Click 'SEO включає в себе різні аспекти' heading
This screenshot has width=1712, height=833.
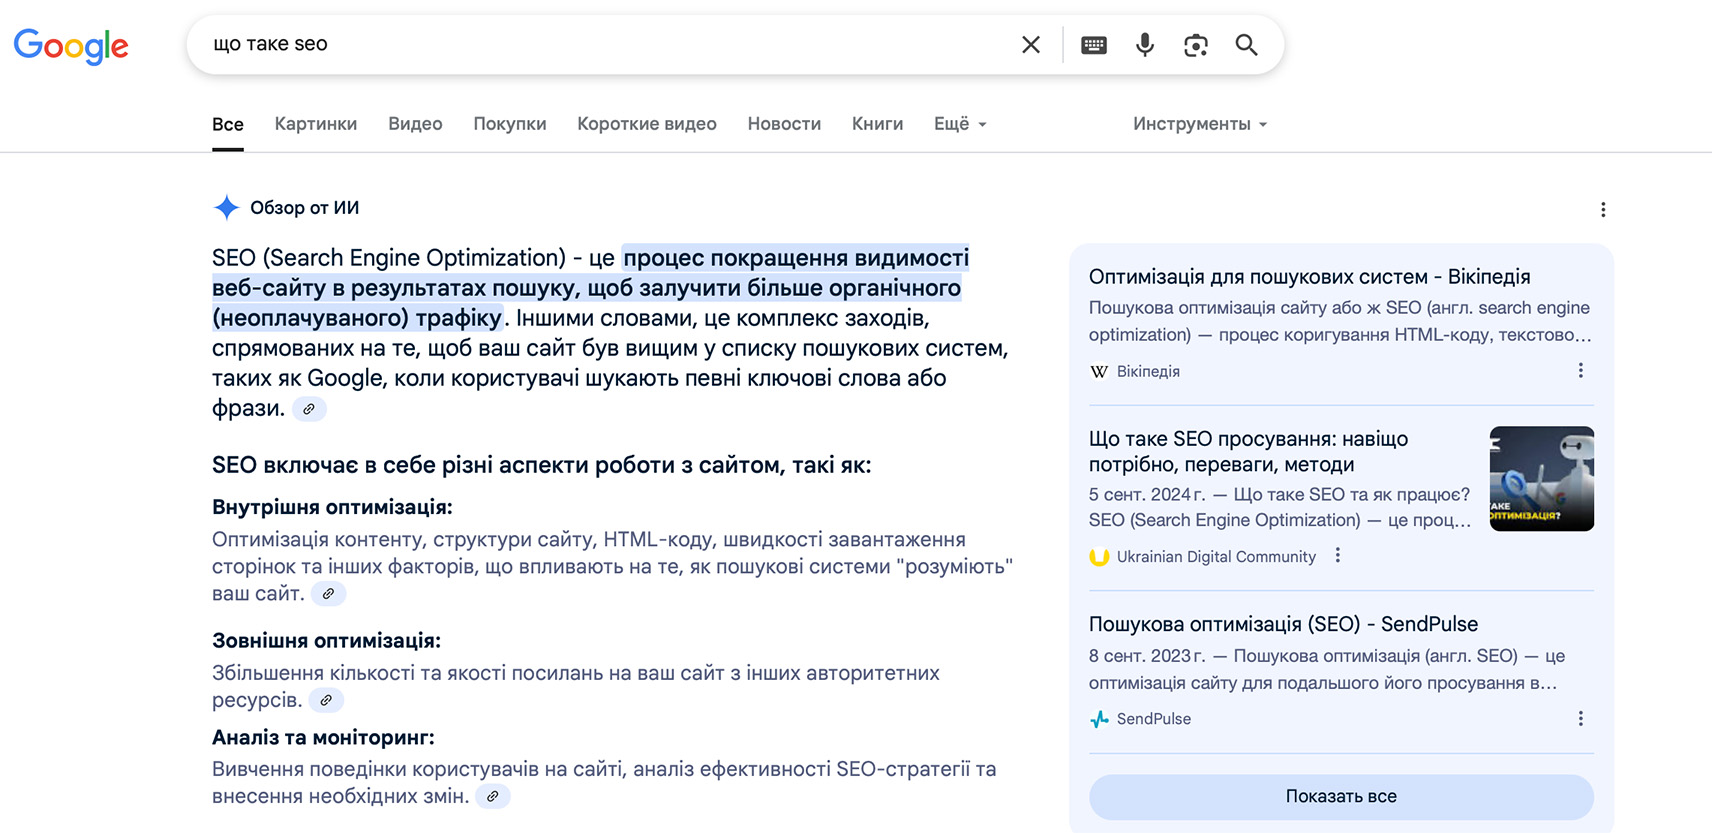click(x=541, y=465)
